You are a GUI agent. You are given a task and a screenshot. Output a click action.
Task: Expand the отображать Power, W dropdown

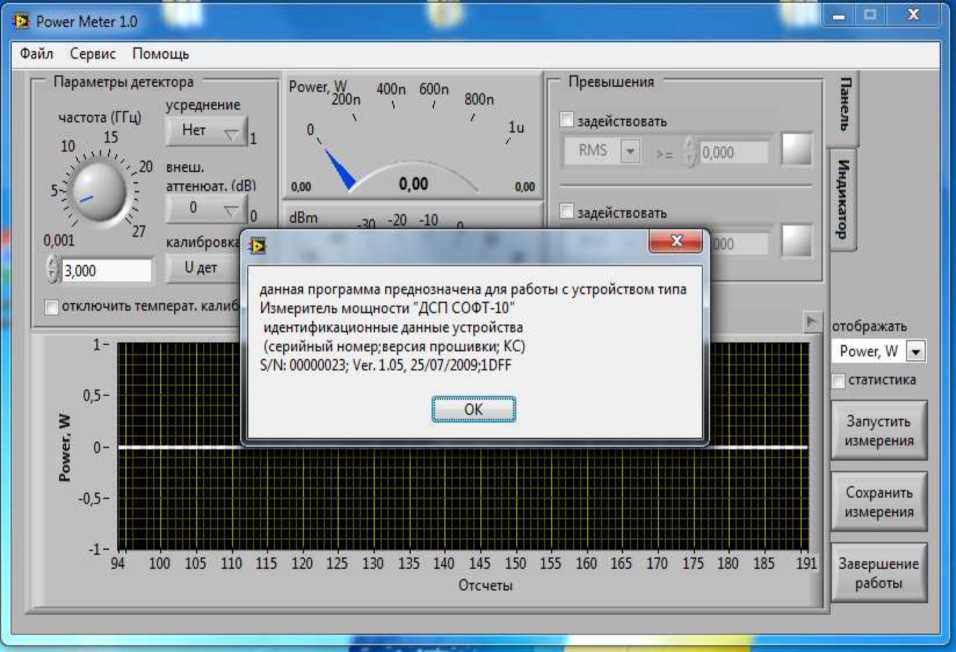(x=915, y=351)
